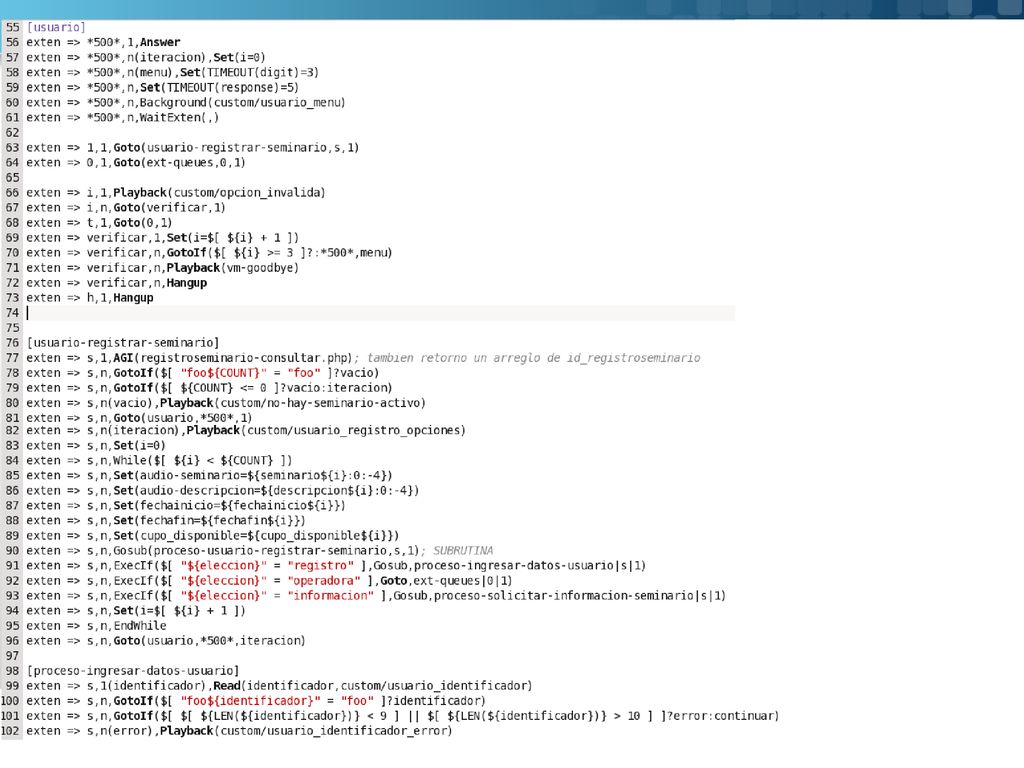Click Gosub(proceso-usuario-registrar-seminario,s,1) text
Image resolution: width=1024 pixels, height=768 pixels.
click(266, 551)
